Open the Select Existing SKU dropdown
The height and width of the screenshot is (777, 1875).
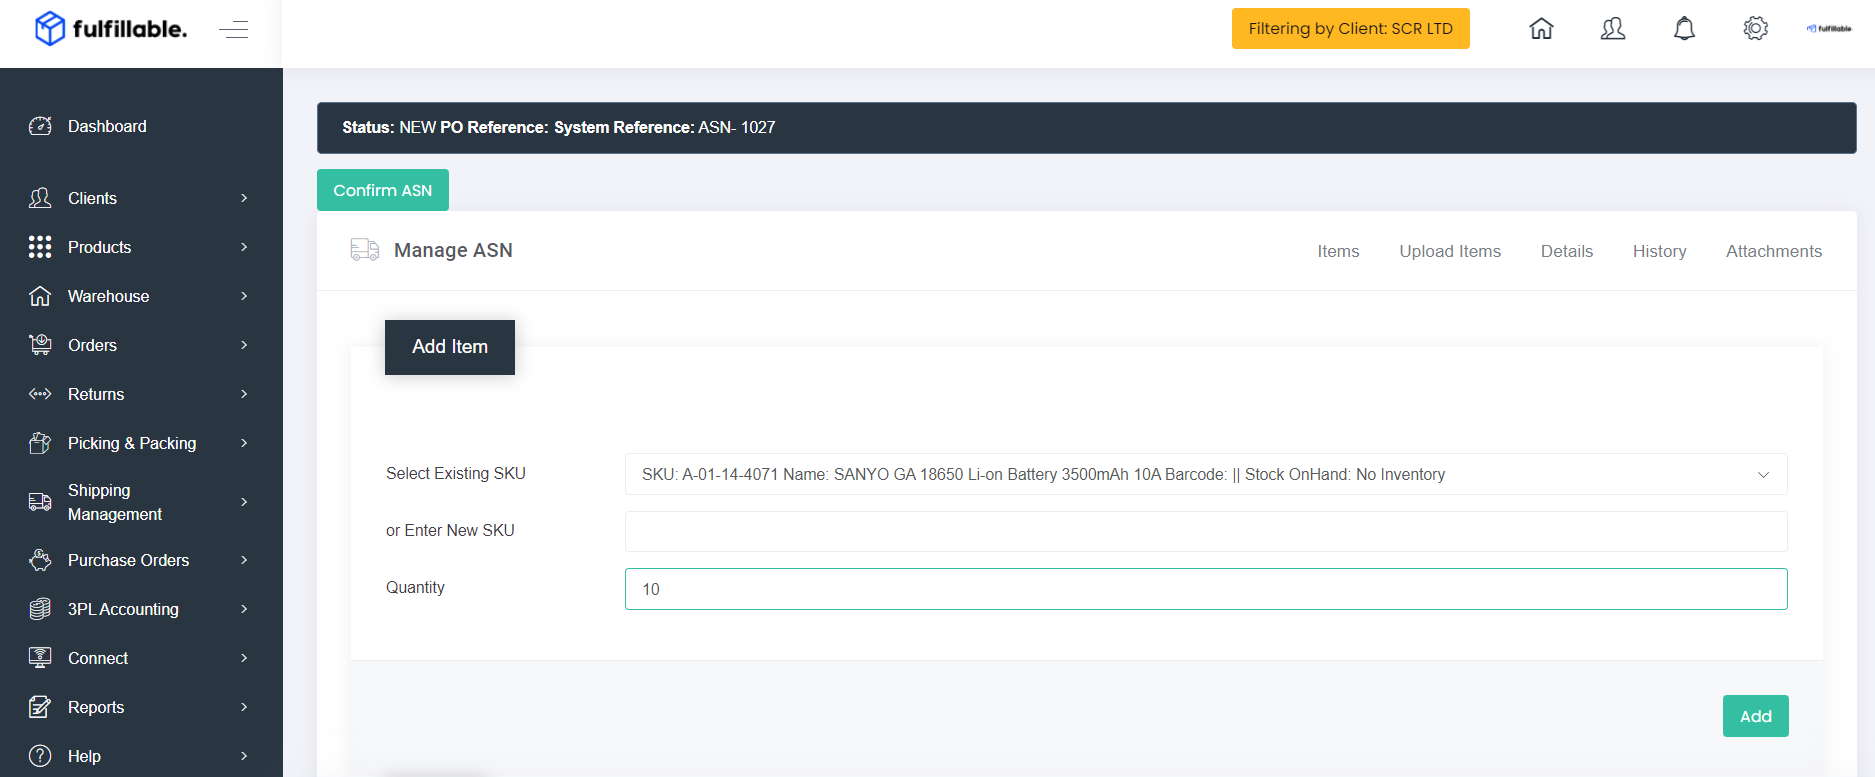click(x=1206, y=474)
